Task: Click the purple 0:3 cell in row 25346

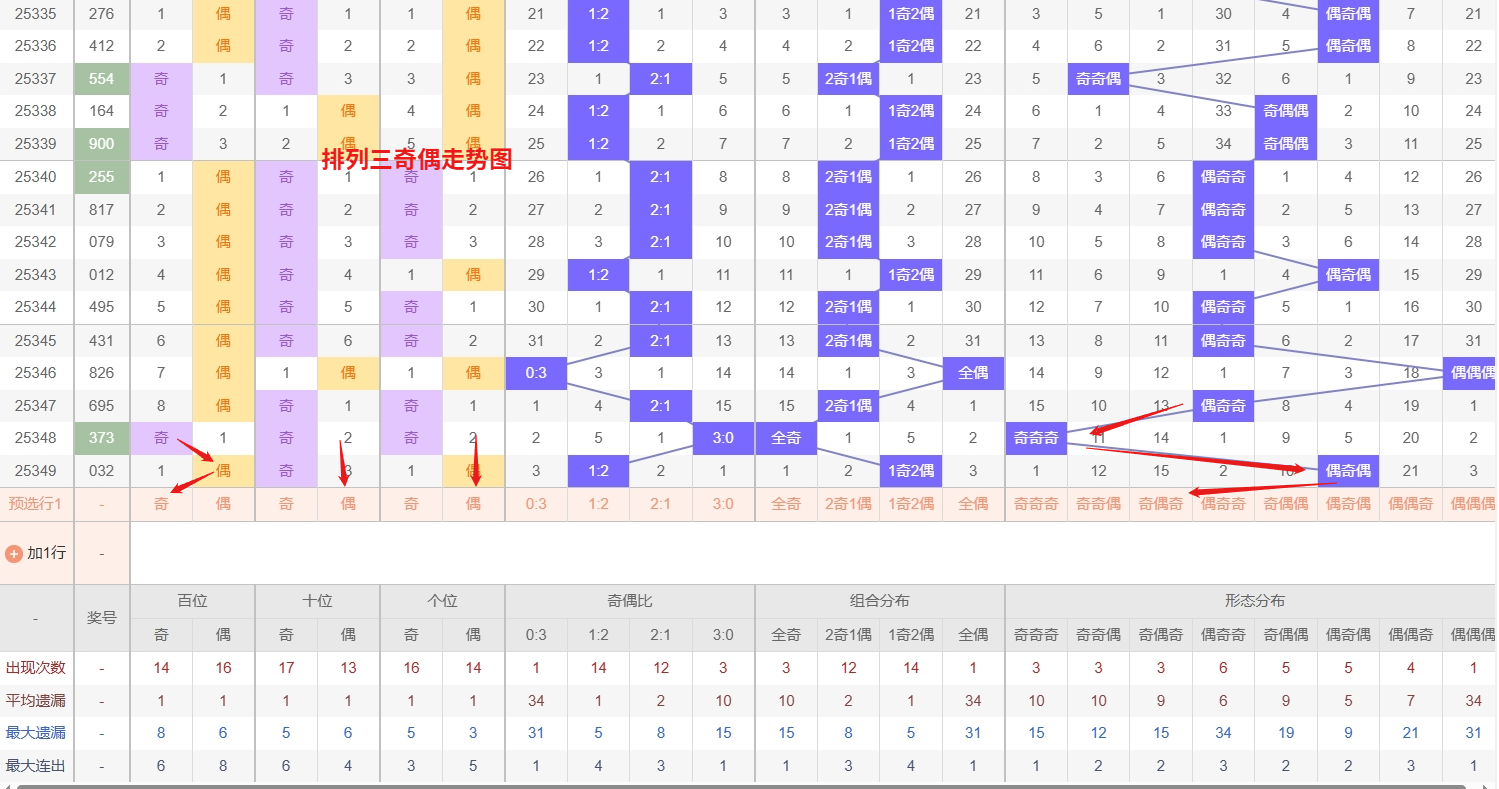Action: point(536,373)
